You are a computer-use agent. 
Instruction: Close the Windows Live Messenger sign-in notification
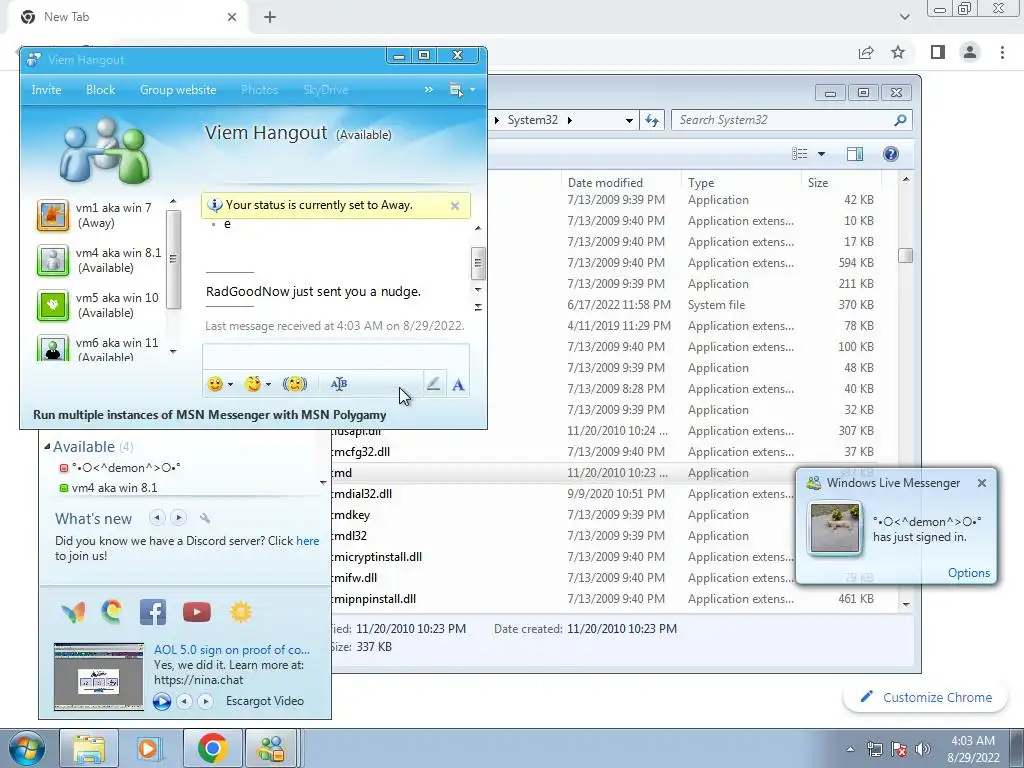pos(982,483)
